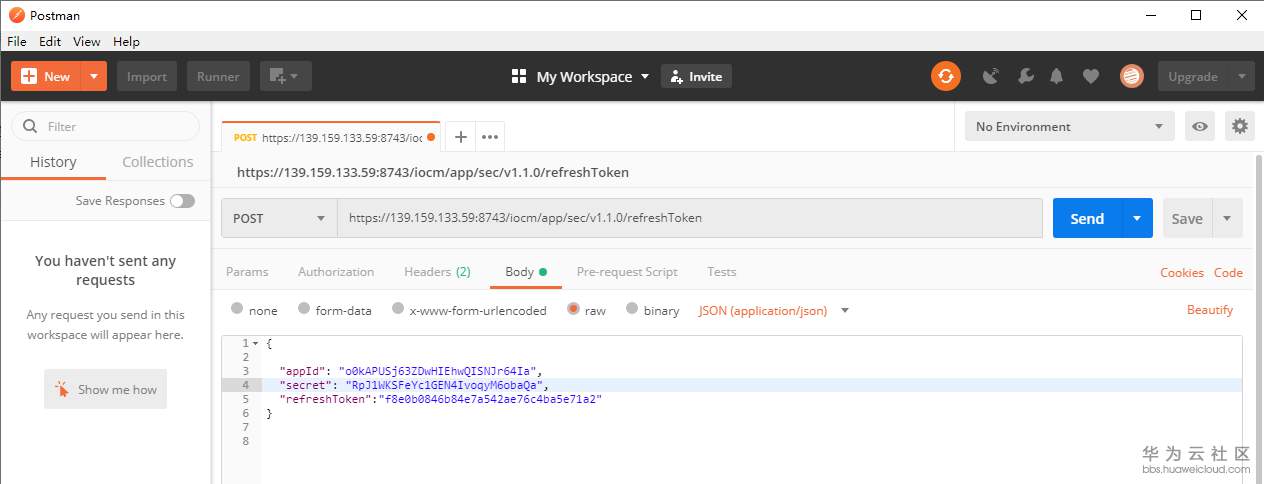The image size is (1264, 484).
Task: Click the Send button
Action: (1088, 218)
